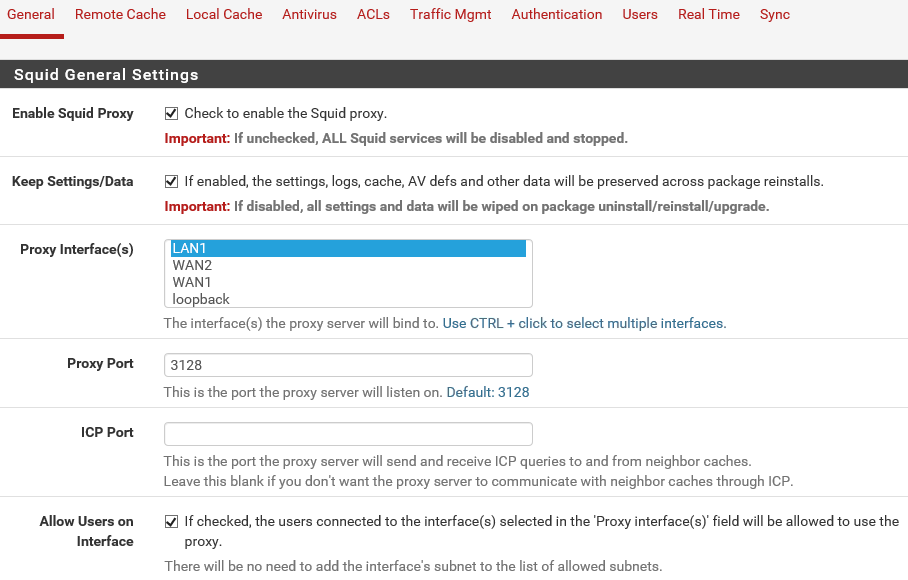Screen dimensions: 908x580
Task: Select the General tab
Action: [31, 14]
